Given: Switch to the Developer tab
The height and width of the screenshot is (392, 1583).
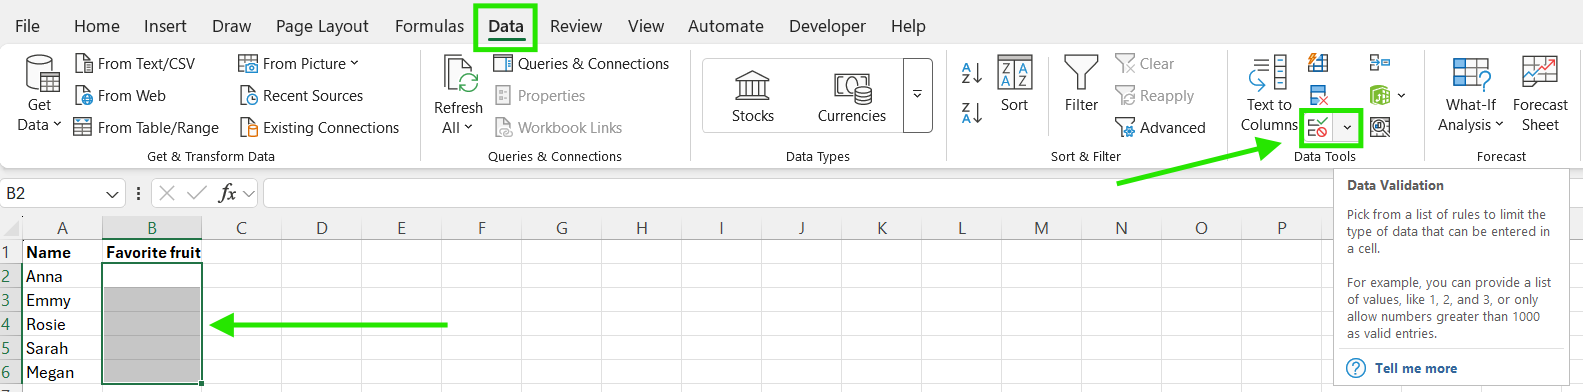Looking at the screenshot, I should [827, 26].
